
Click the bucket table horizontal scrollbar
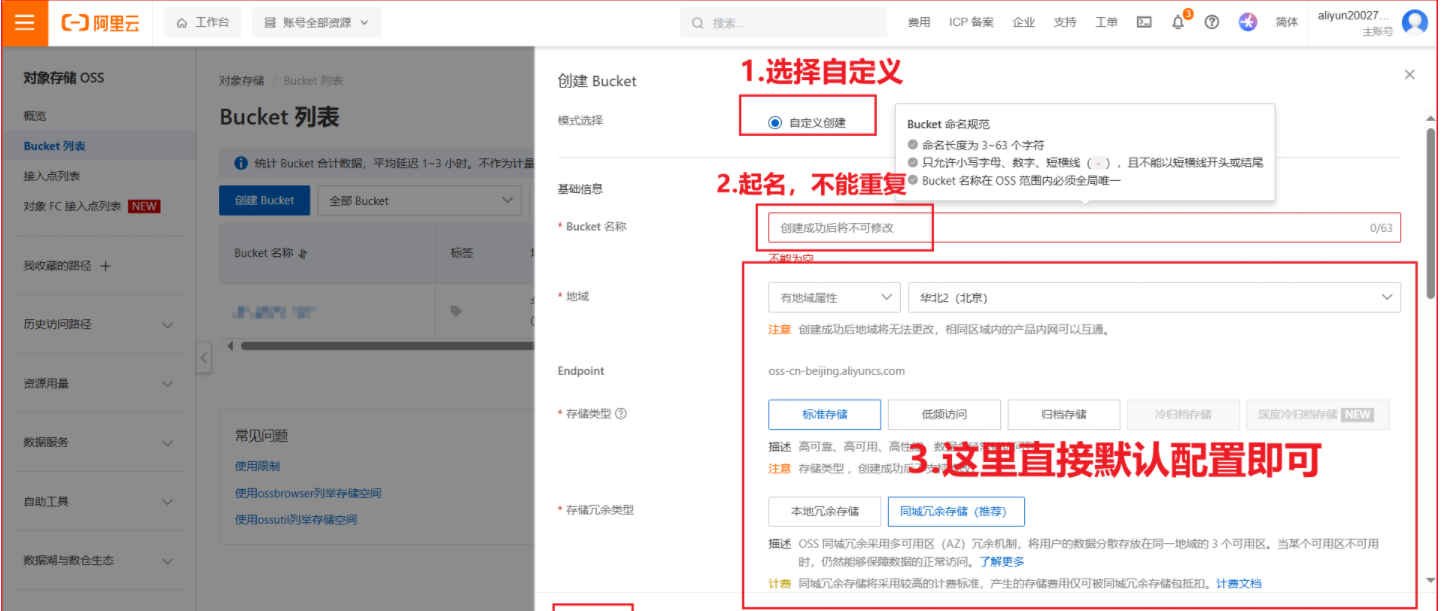(385, 346)
